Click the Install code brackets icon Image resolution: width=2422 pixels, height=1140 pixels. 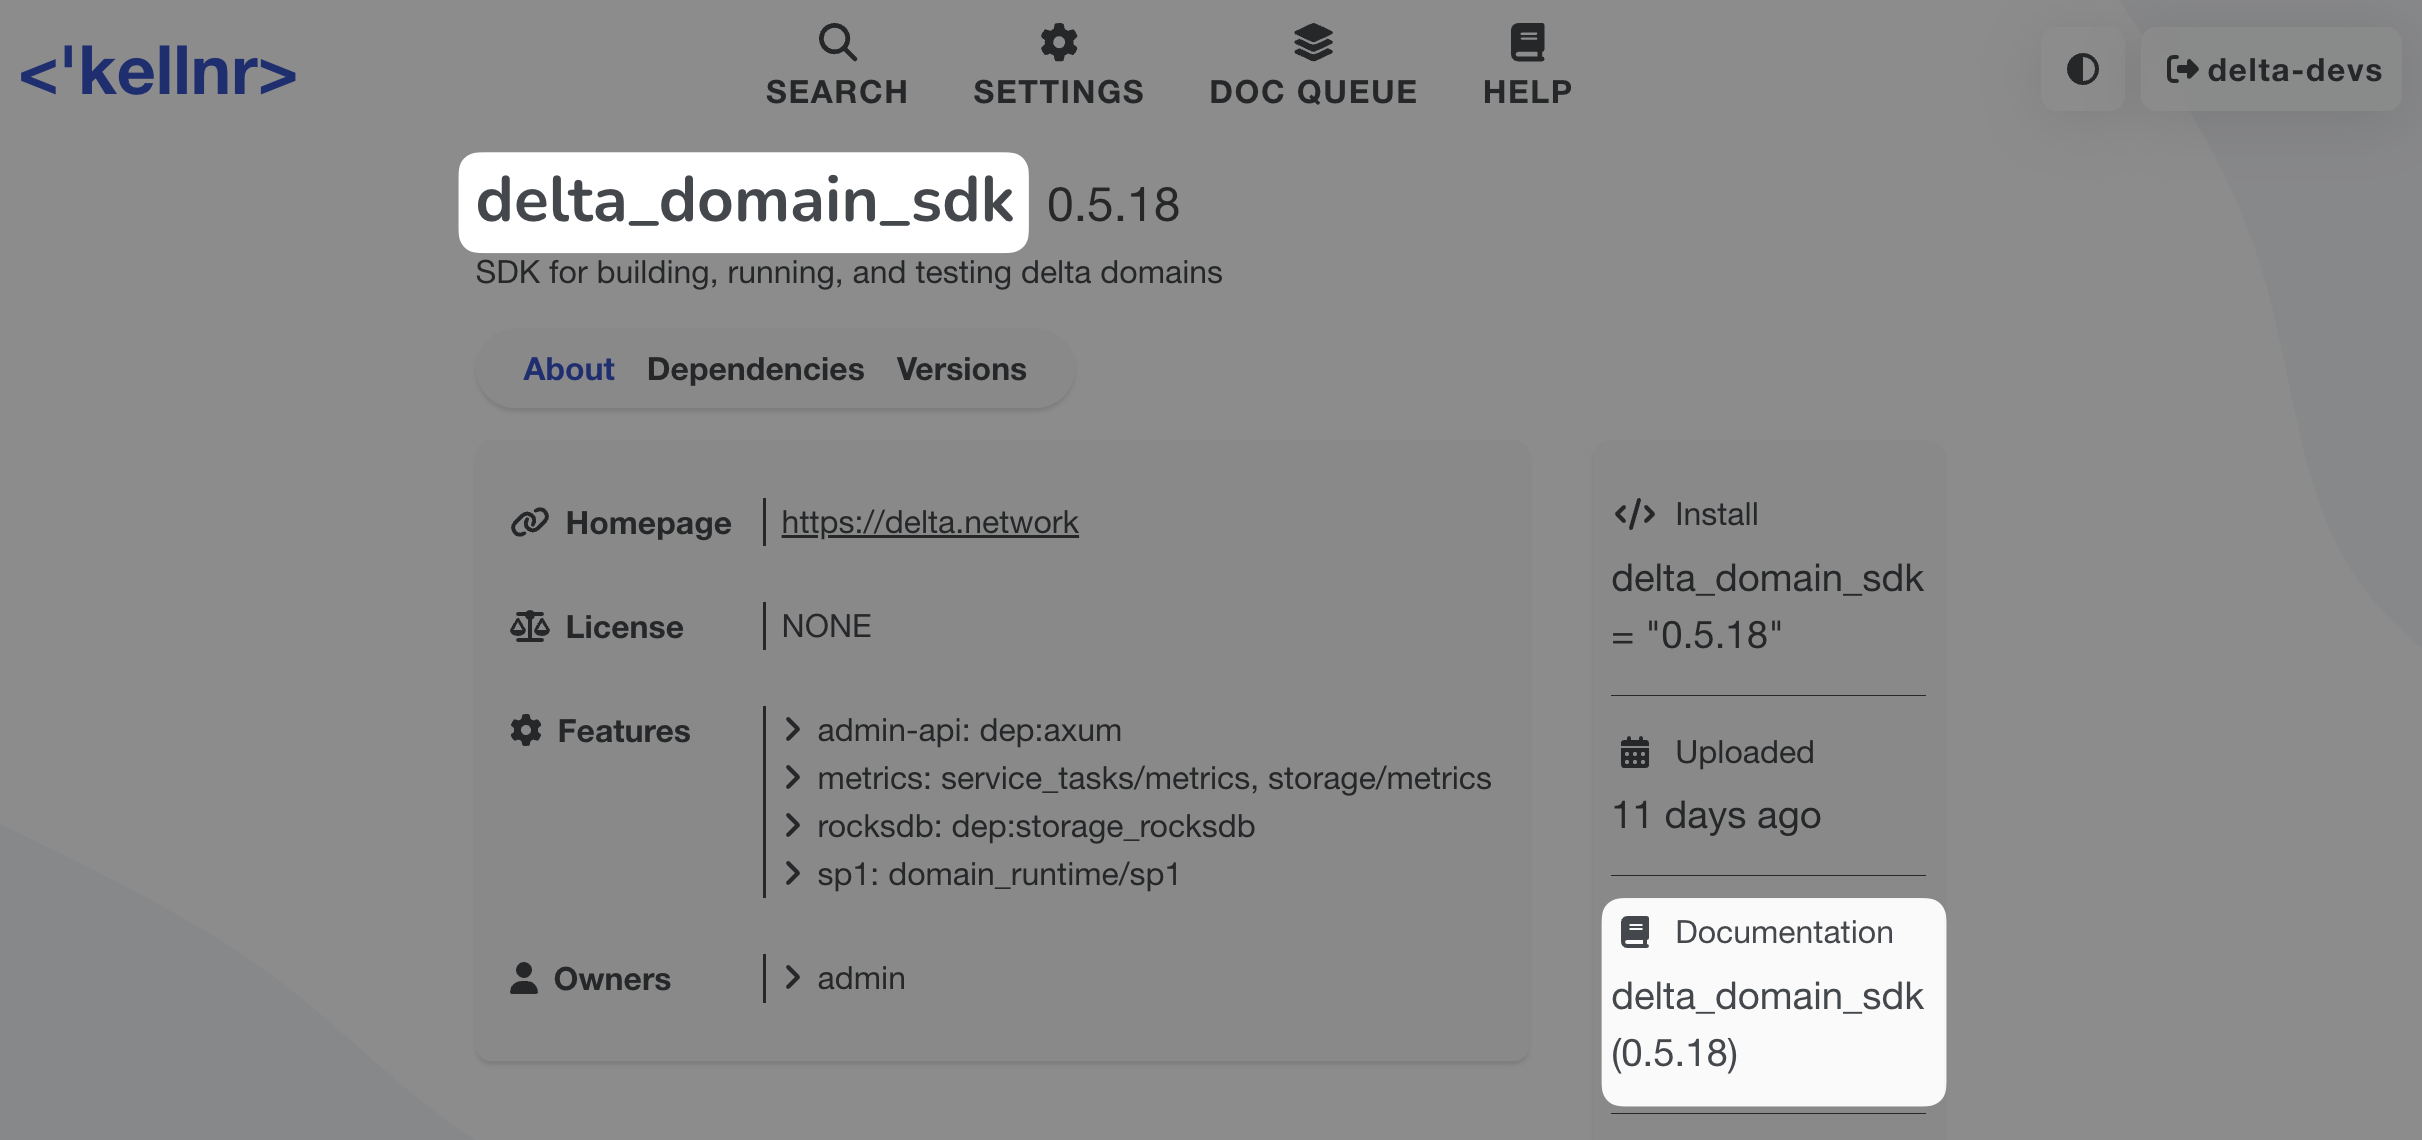1634,514
